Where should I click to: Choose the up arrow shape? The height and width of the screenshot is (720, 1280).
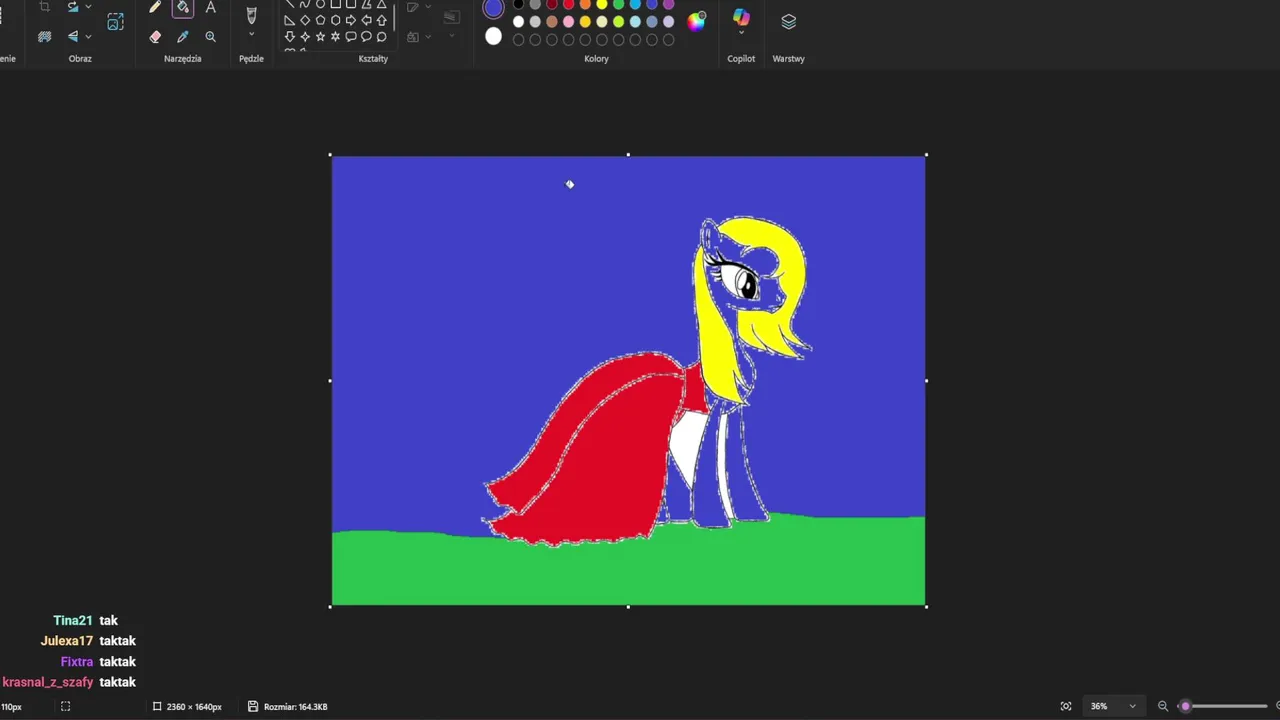(x=381, y=20)
